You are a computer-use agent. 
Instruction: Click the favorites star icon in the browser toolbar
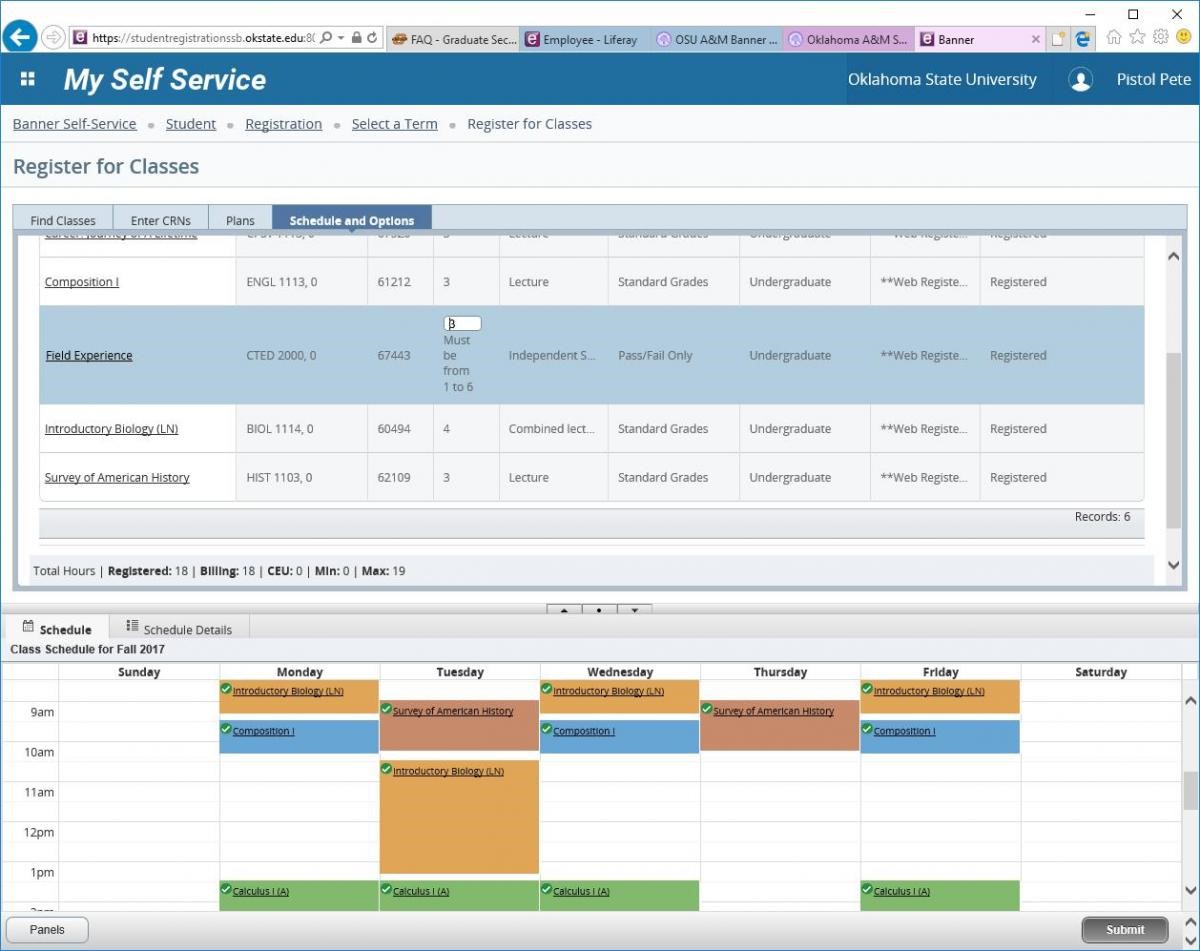1136,37
